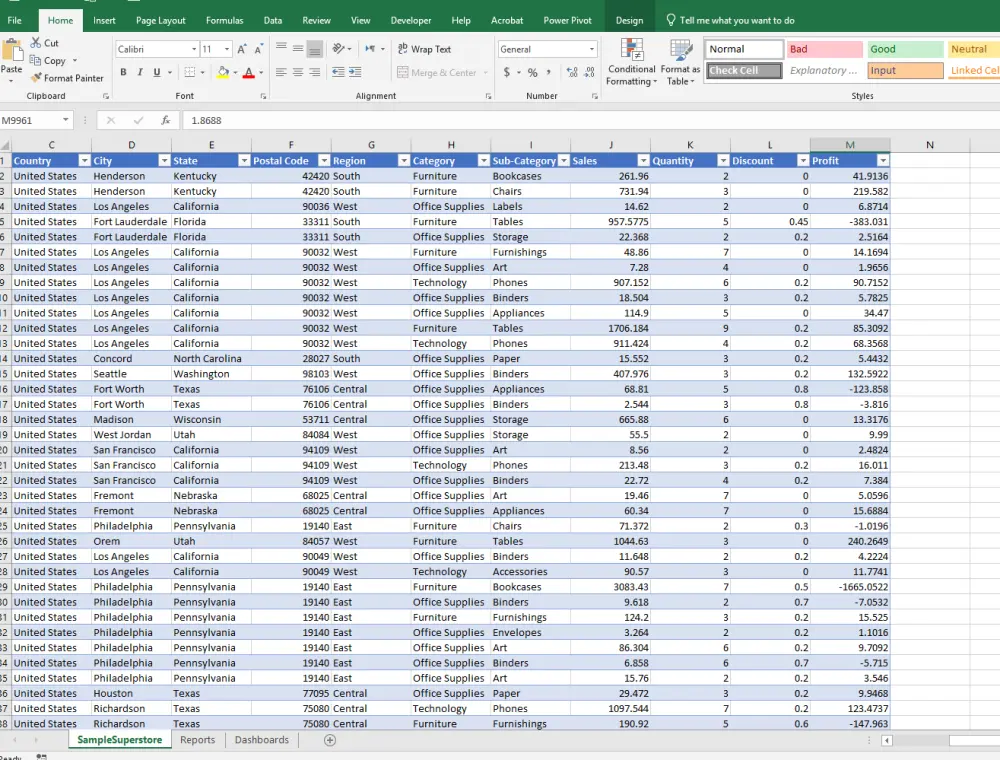Screen dimensions: 1000x760
Task: Decrease font size with smaller A icon
Action: coord(258,49)
